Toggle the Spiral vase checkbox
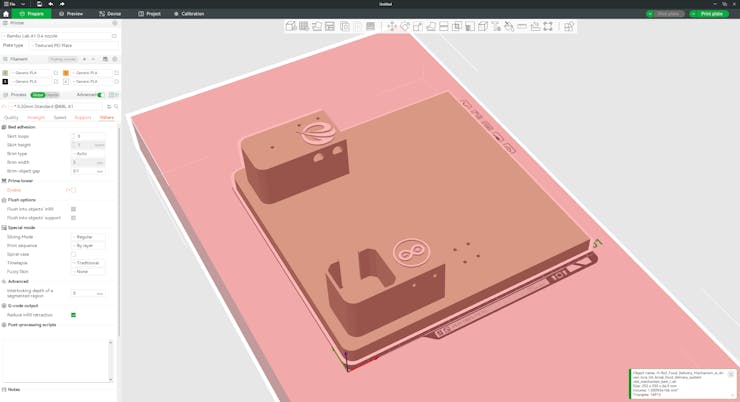 [x=73, y=254]
